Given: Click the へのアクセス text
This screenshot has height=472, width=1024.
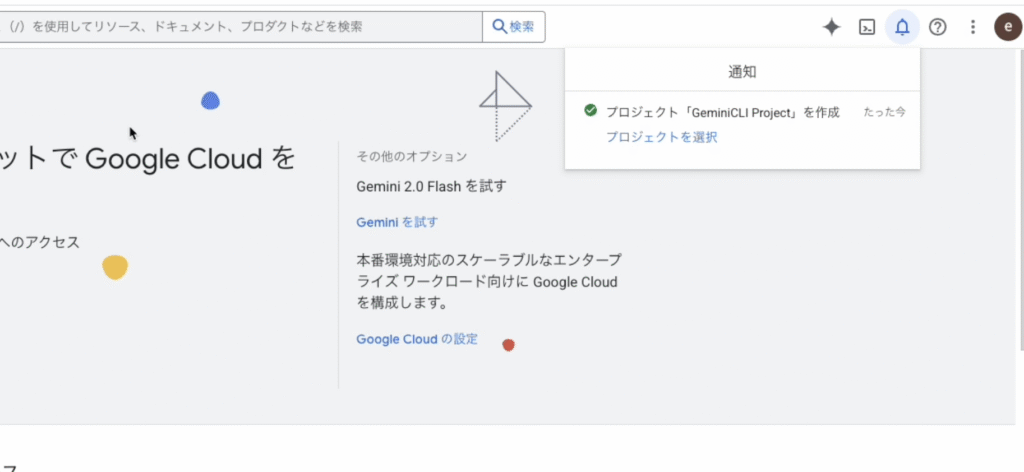Looking at the screenshot, I should (40, 242).
